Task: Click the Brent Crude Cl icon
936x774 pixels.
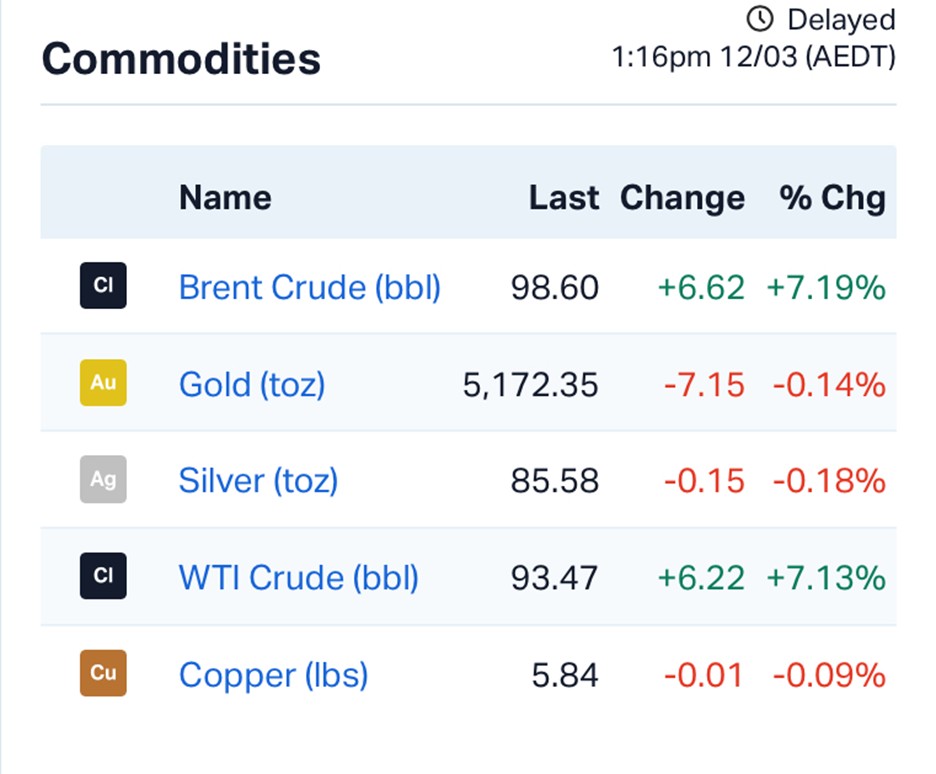Action: coord(103,285)
